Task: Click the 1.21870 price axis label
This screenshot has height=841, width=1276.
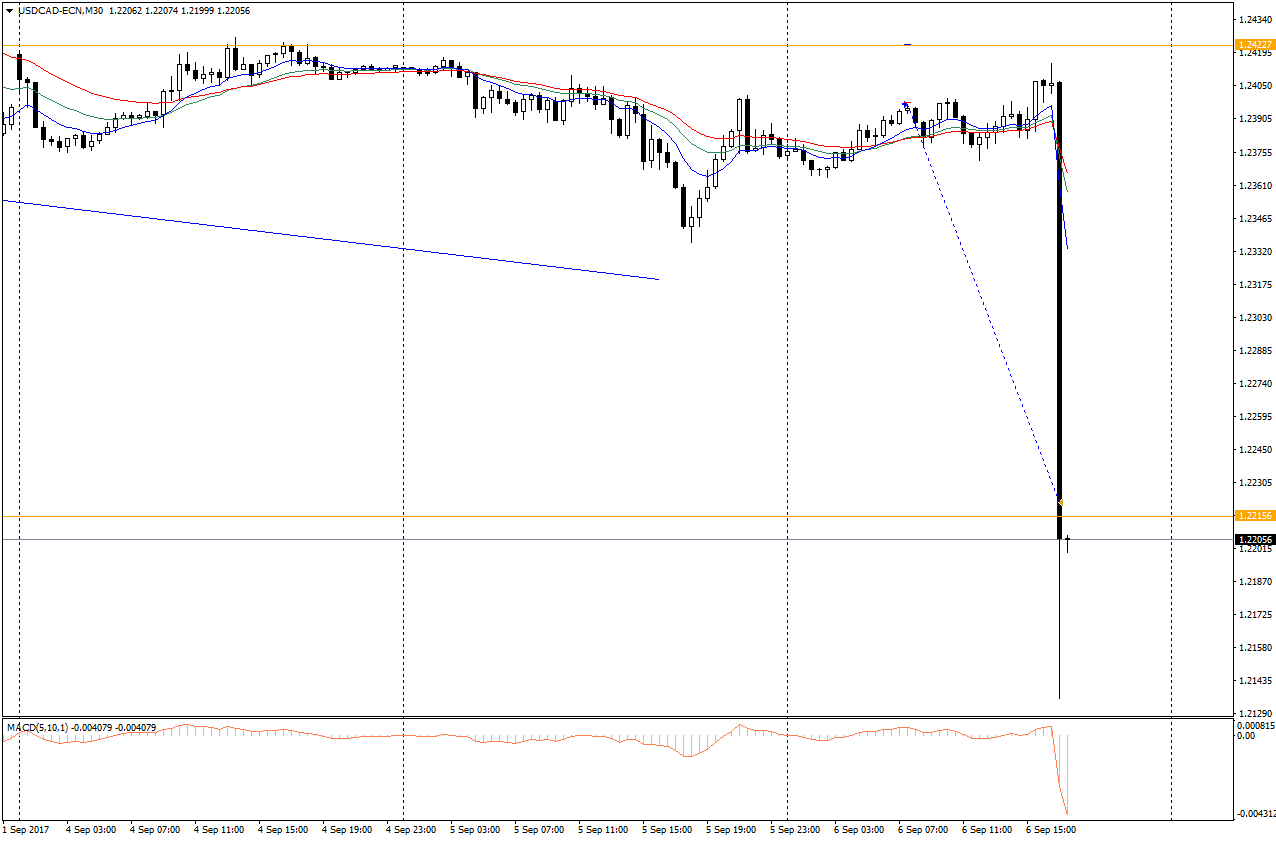Action: point(1255,581)
